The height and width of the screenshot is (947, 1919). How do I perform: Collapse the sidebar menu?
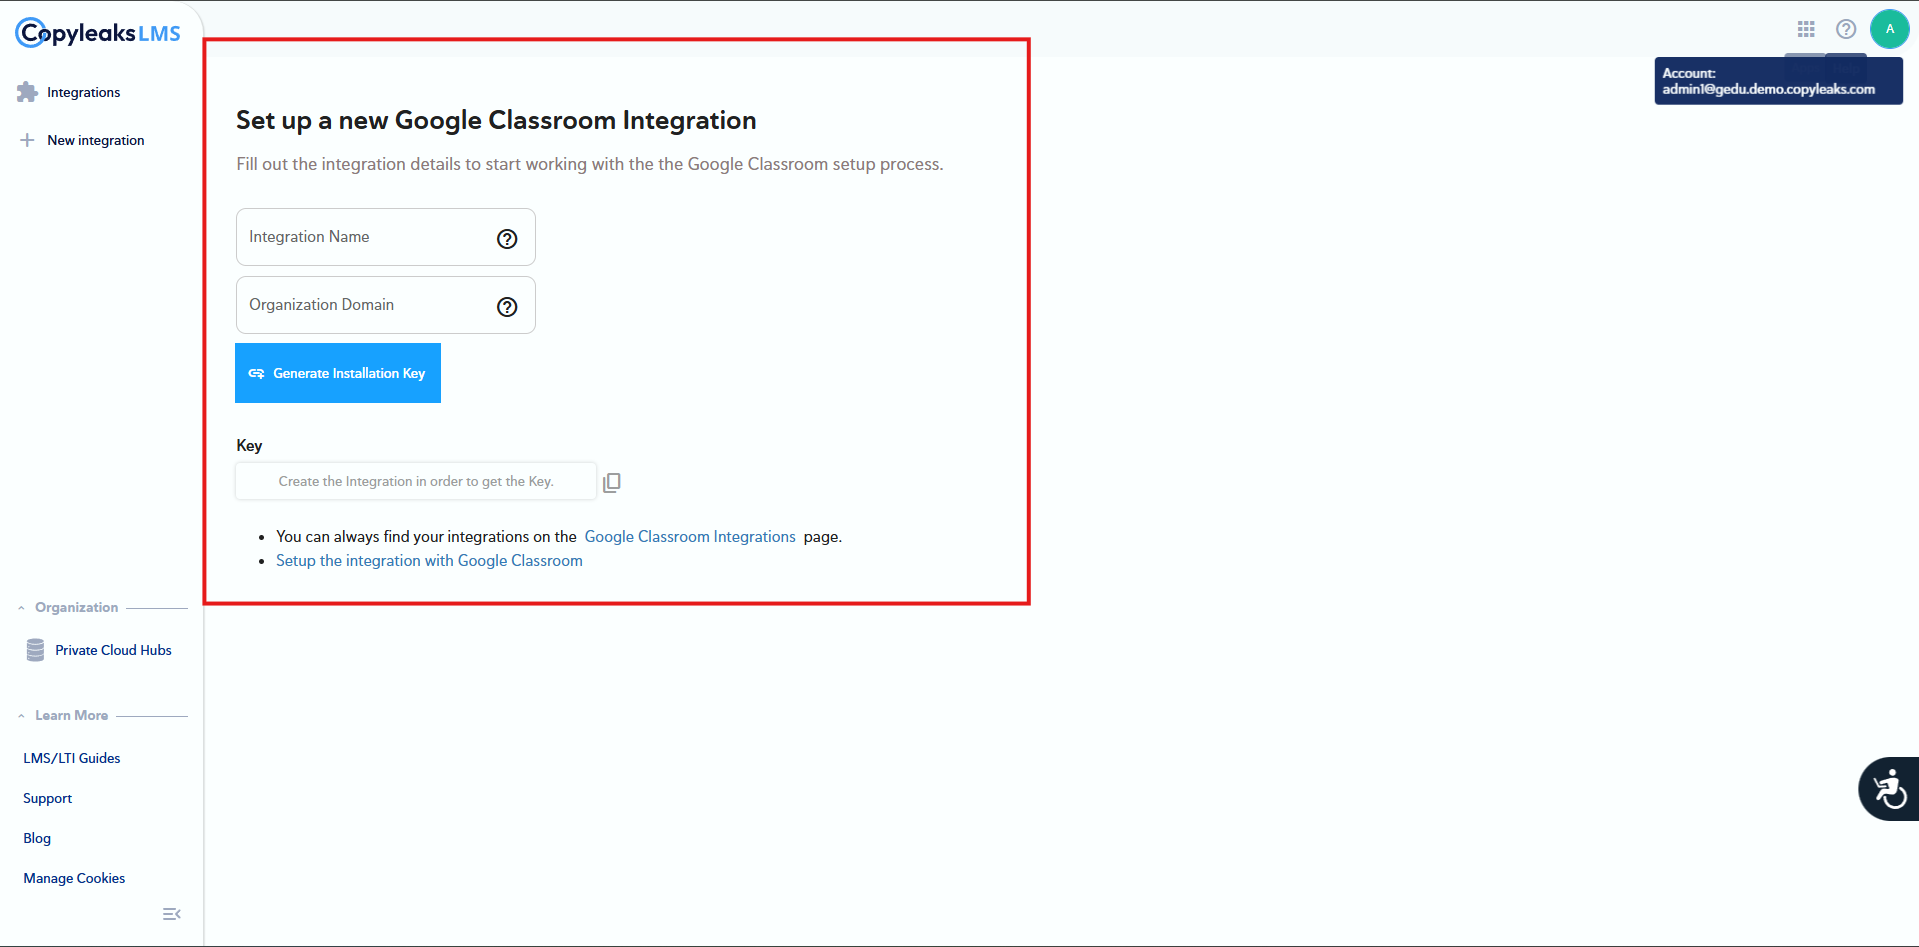172,914
